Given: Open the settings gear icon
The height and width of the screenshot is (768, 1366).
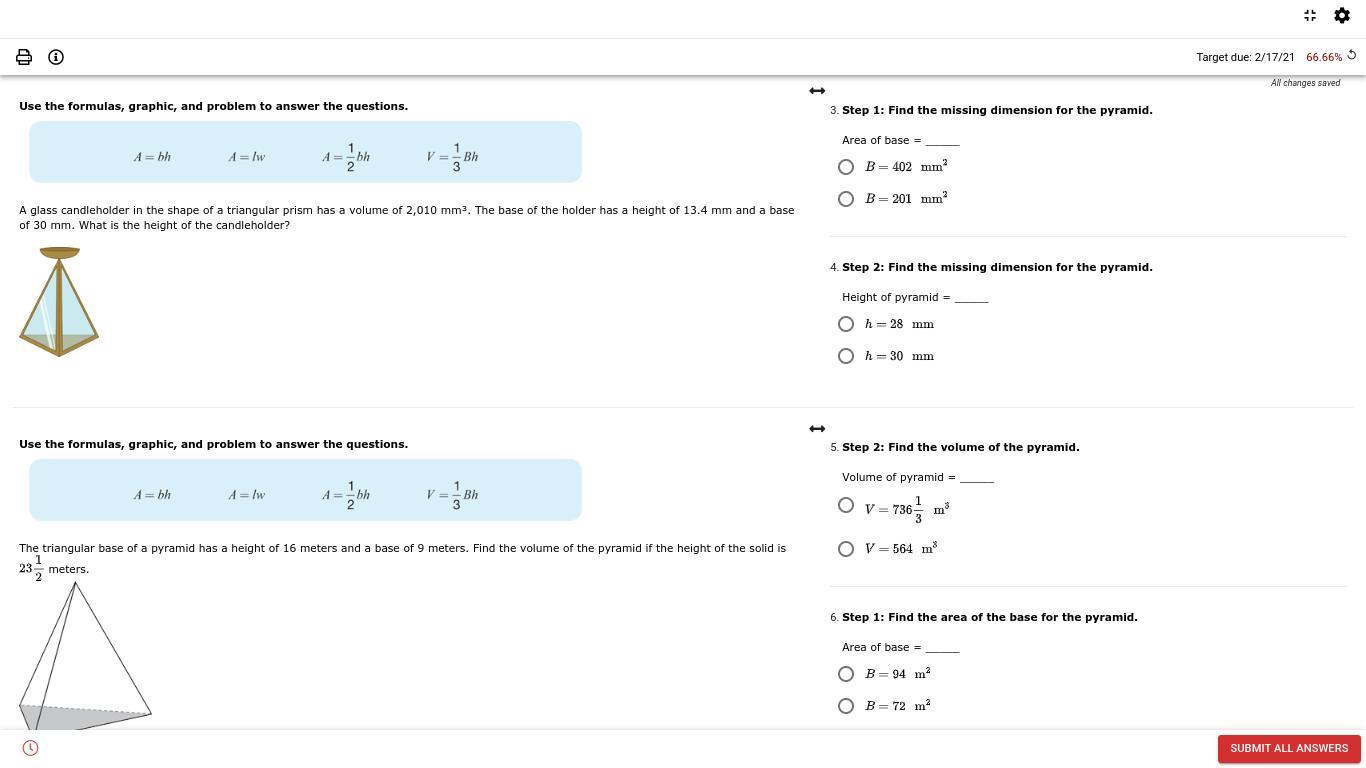Looking at the screenshot, I should 1342,15.
